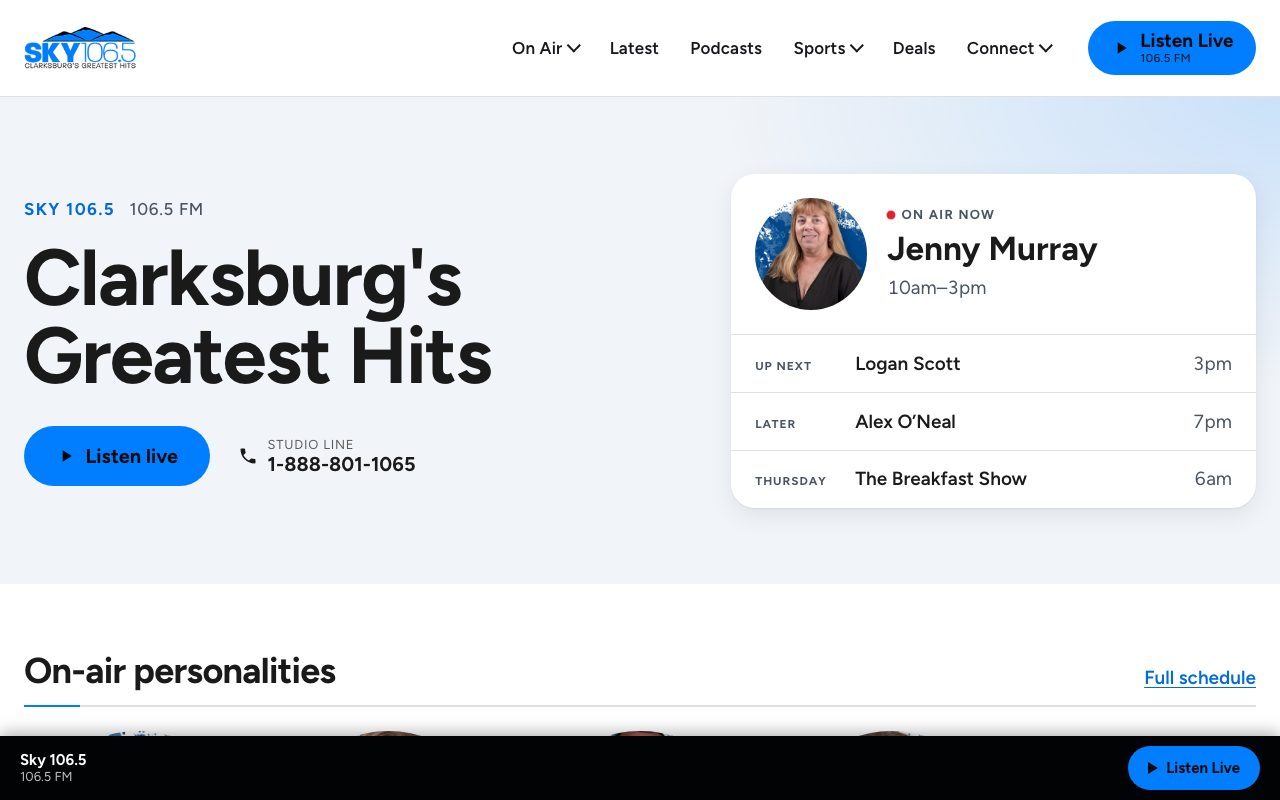Click Jenny Murray's profile photo
Viewport: 1280px width, 800px height.
pos(811,254)
